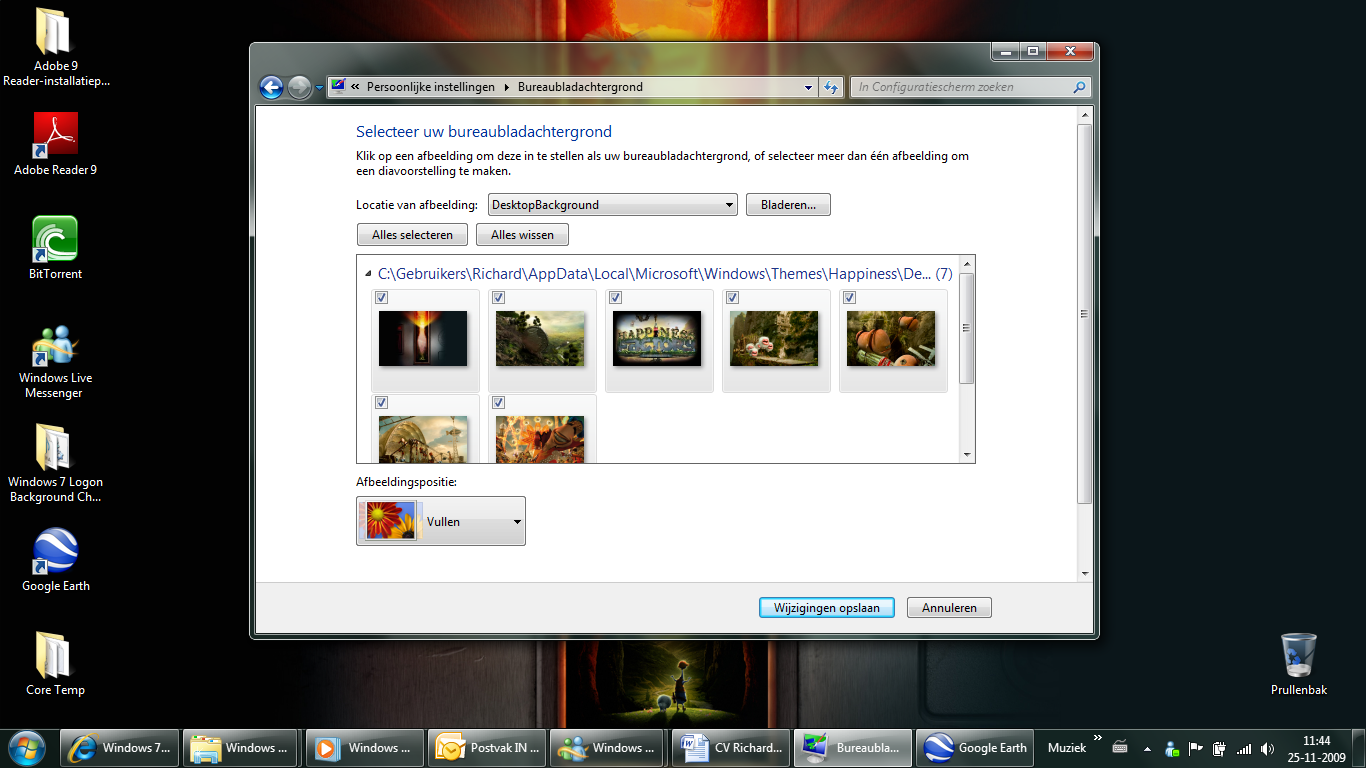This screenshot has width=1366, height=768.
Task: Click Persoonlijke instellingen in the breadcrumb
Action: click(x=431, y=87)
